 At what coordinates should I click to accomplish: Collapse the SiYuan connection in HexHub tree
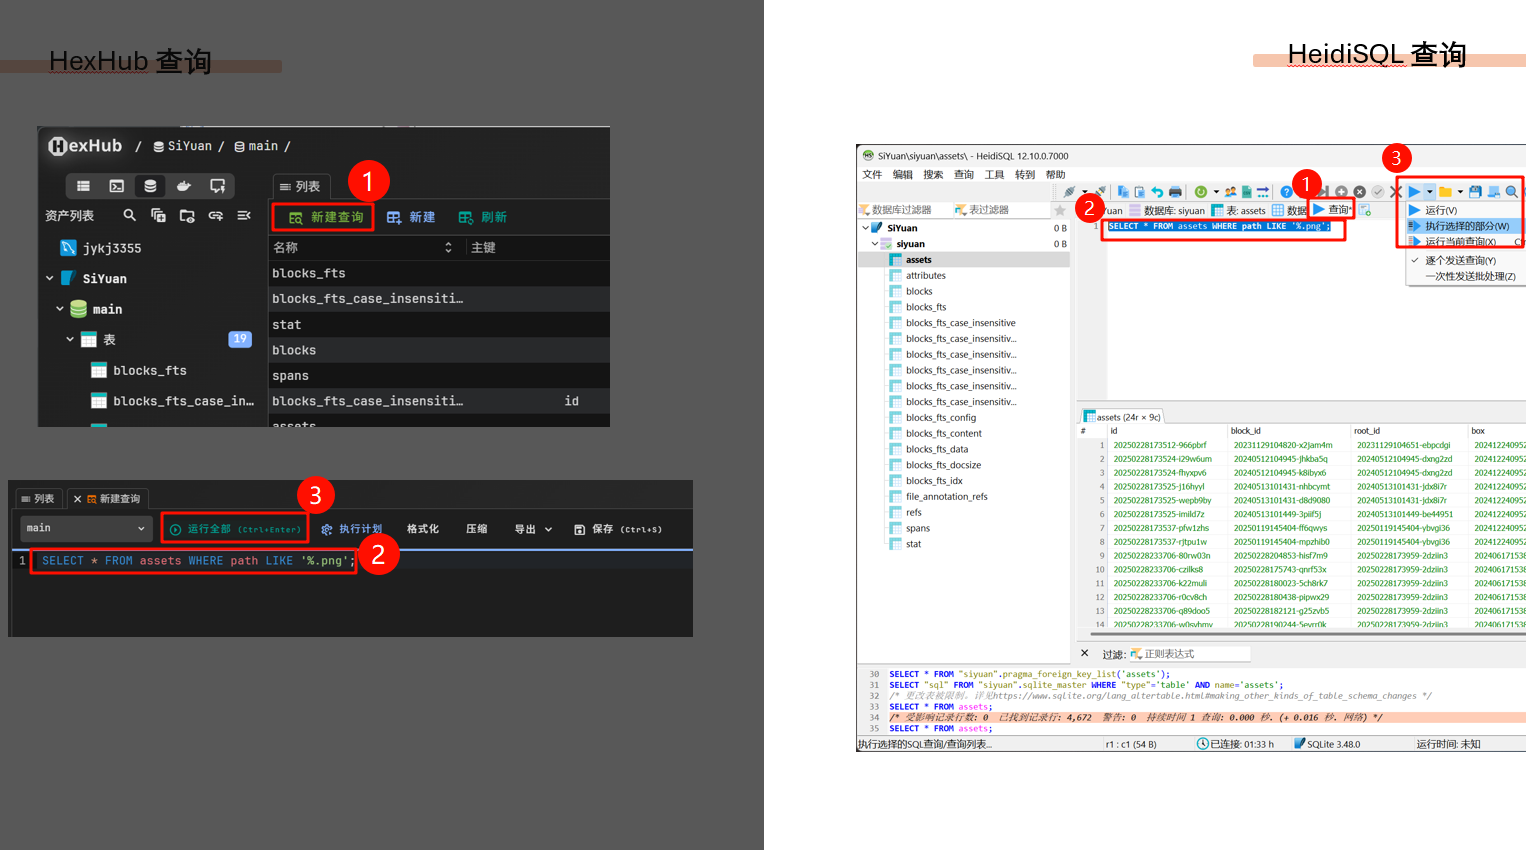(50, 279)
